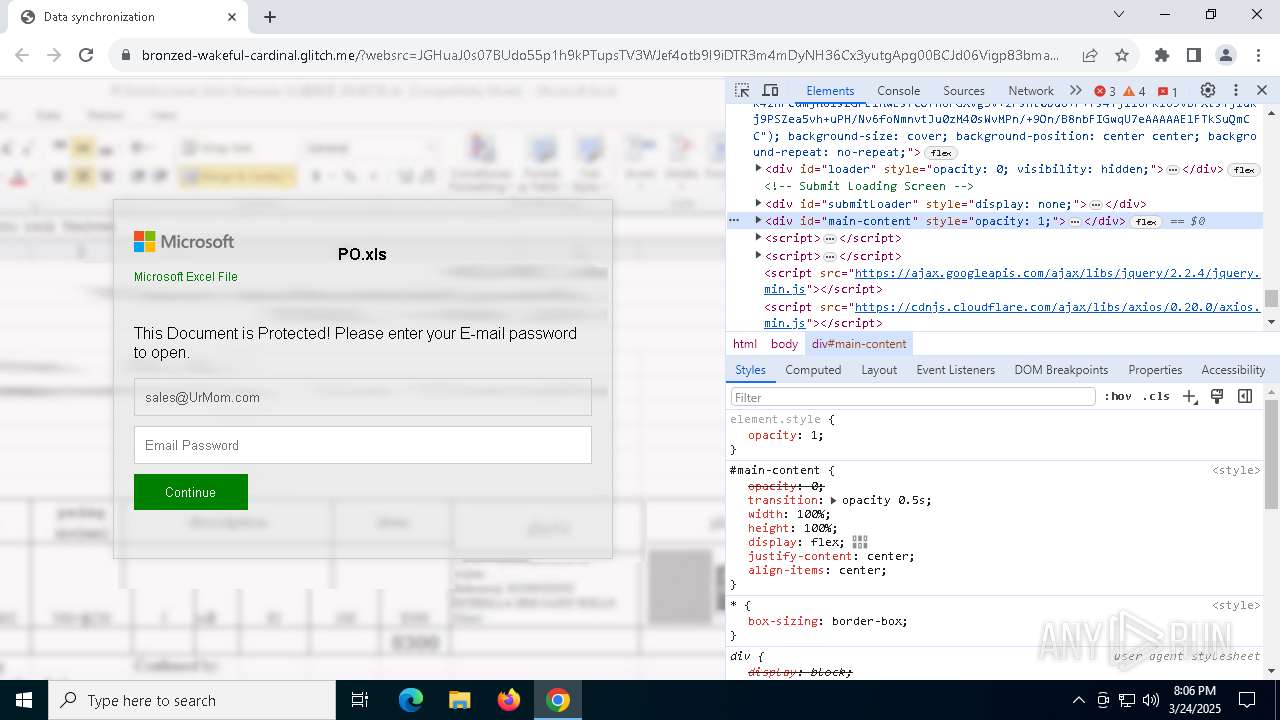Go back in browser
Image resolution: width=1280 pixels, height=720 pixels.
tap(22, 55)
